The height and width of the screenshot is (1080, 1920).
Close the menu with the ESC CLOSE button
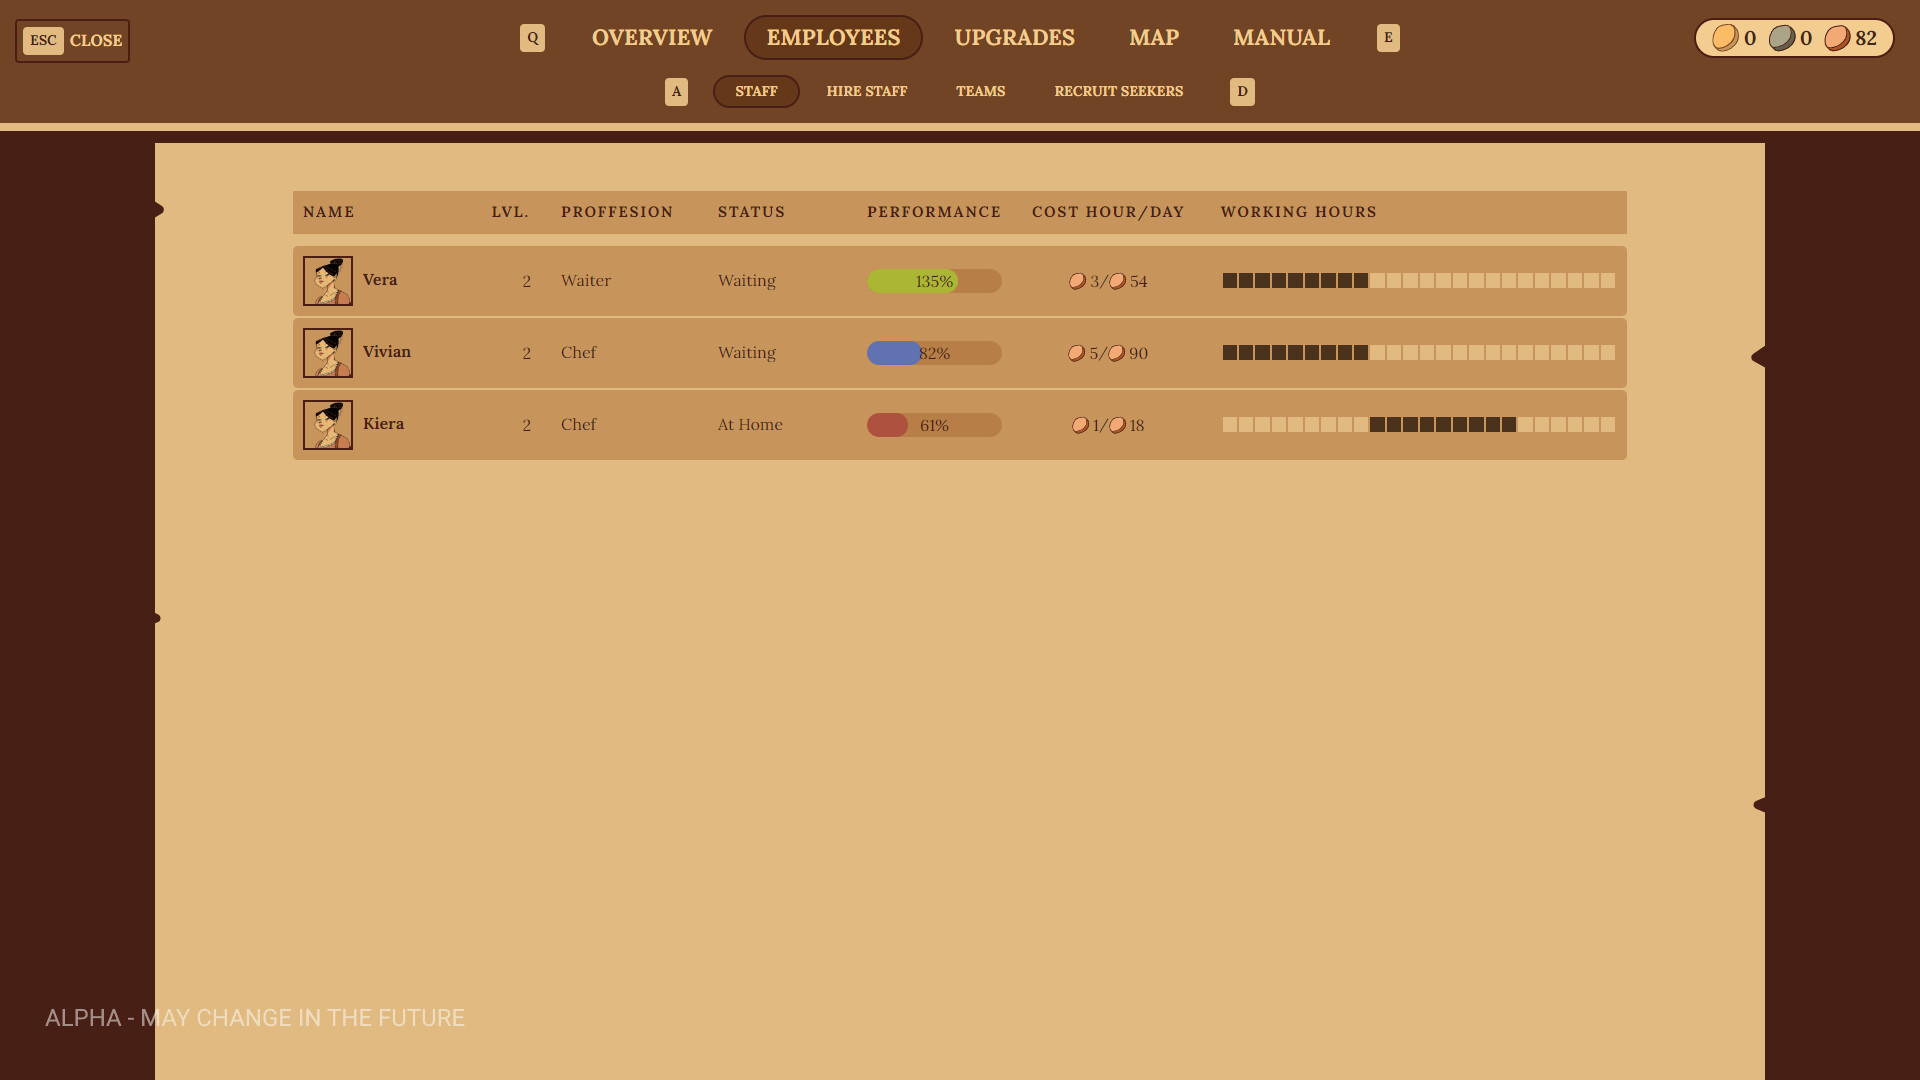point(72,40)
